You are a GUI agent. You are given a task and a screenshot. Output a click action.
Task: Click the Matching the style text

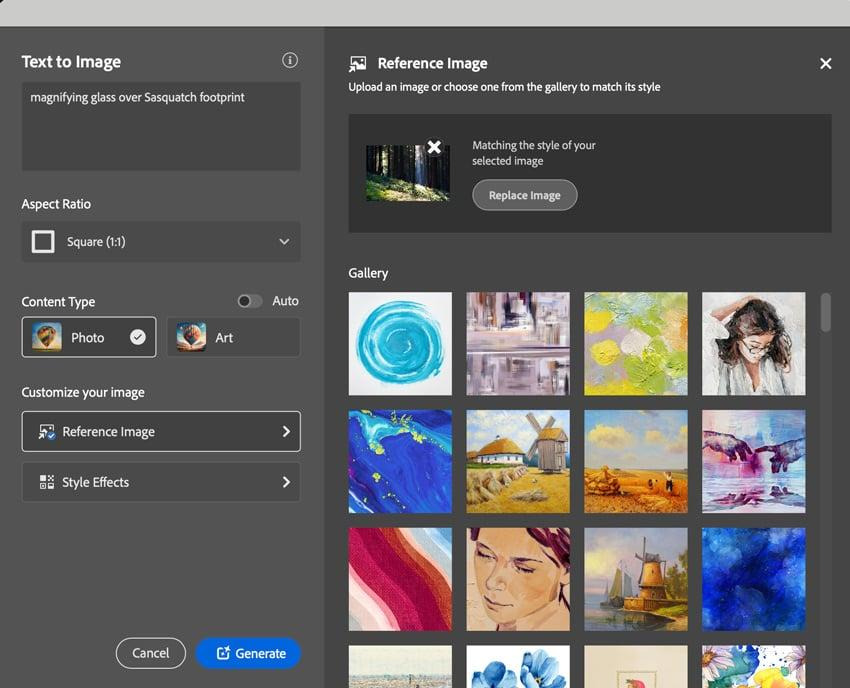point(533,153)
